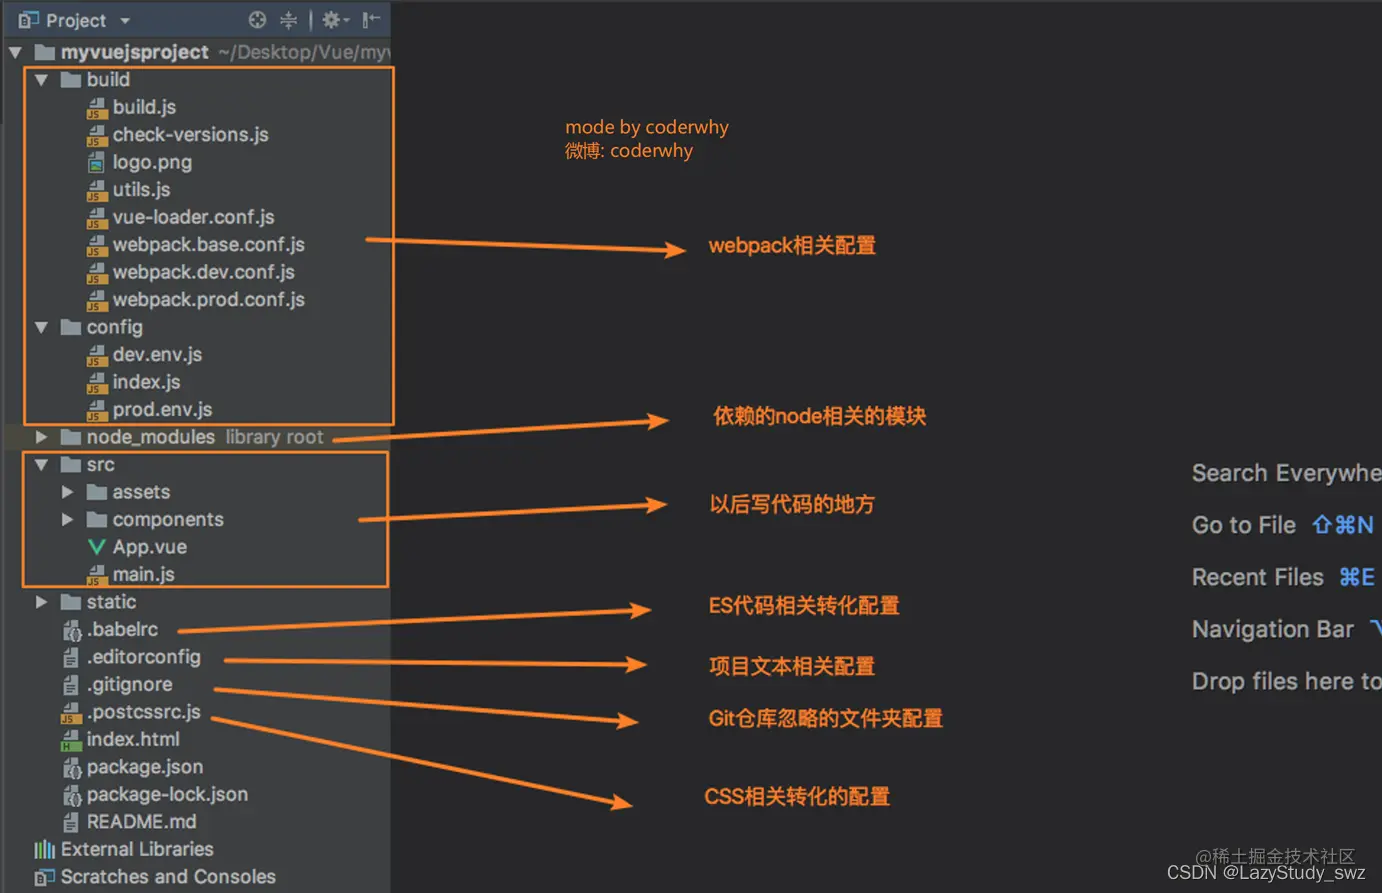
Task: Expand the assets folder
Action: point(68,492)
